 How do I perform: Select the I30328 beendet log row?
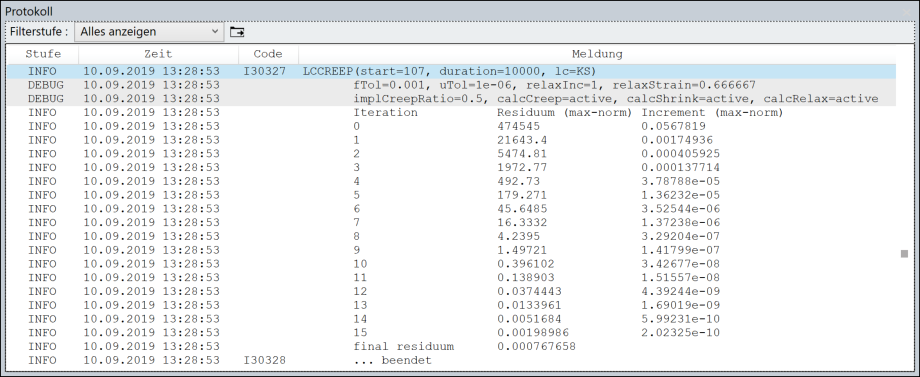(452, 361)
